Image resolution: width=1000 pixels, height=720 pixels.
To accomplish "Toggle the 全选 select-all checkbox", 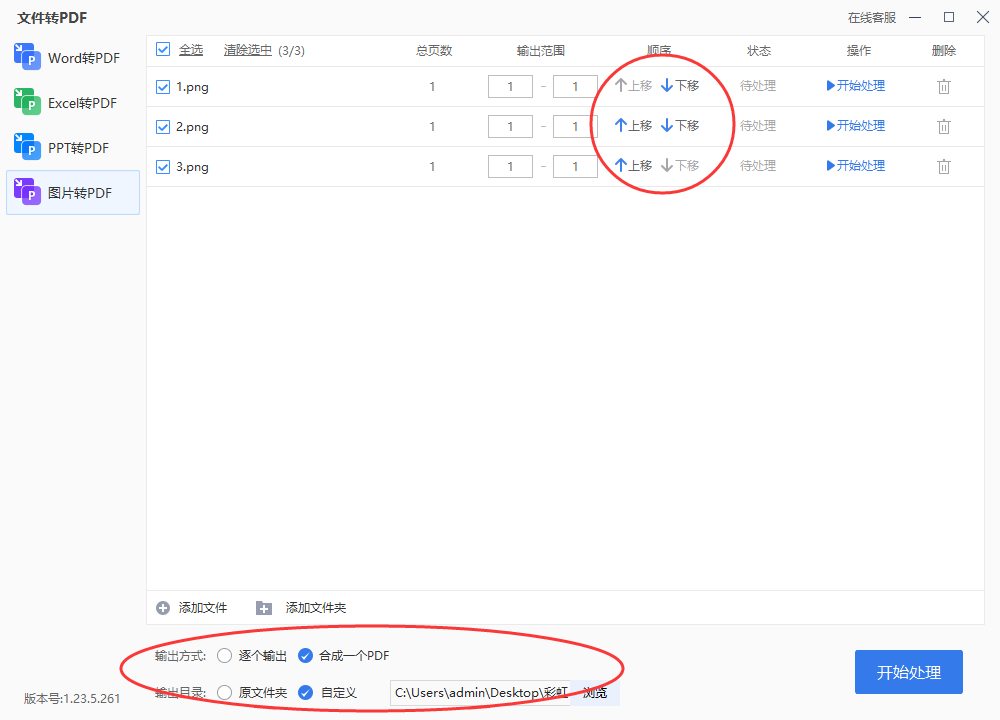I will click(x=163, y=50).
